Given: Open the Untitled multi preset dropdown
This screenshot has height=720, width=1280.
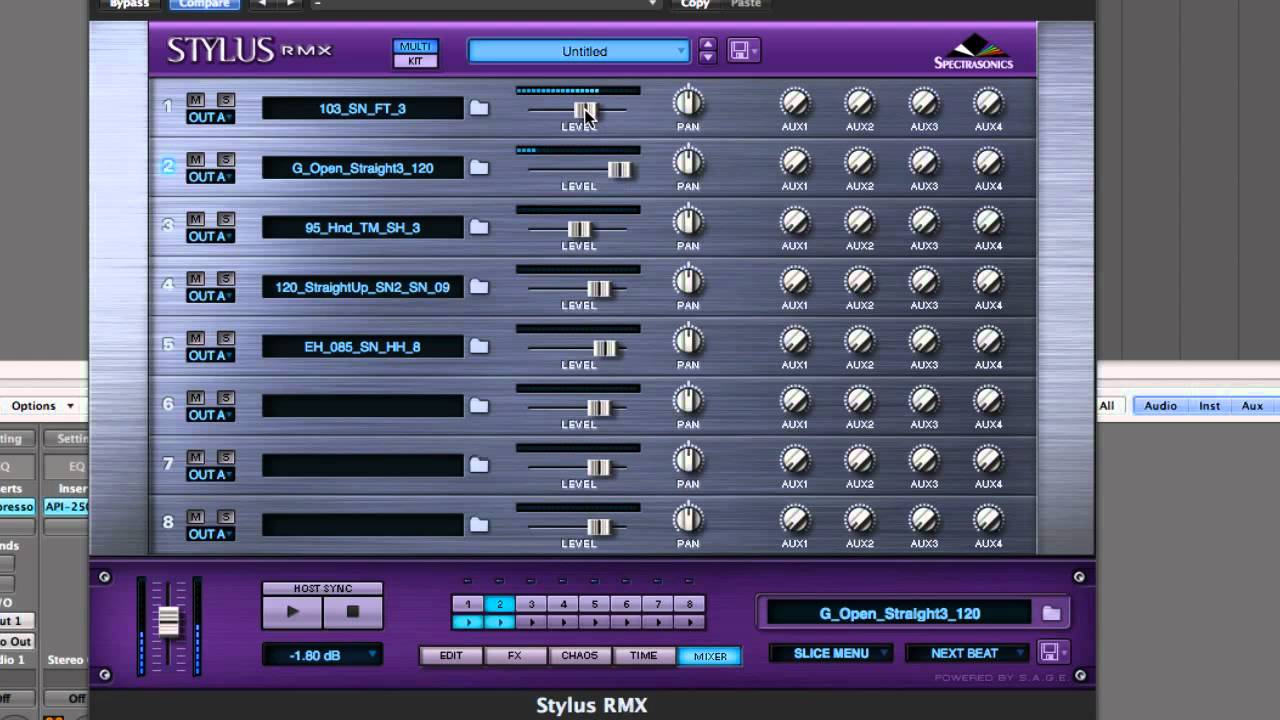Looking at the screenshot, I should (x=579, y=51).
